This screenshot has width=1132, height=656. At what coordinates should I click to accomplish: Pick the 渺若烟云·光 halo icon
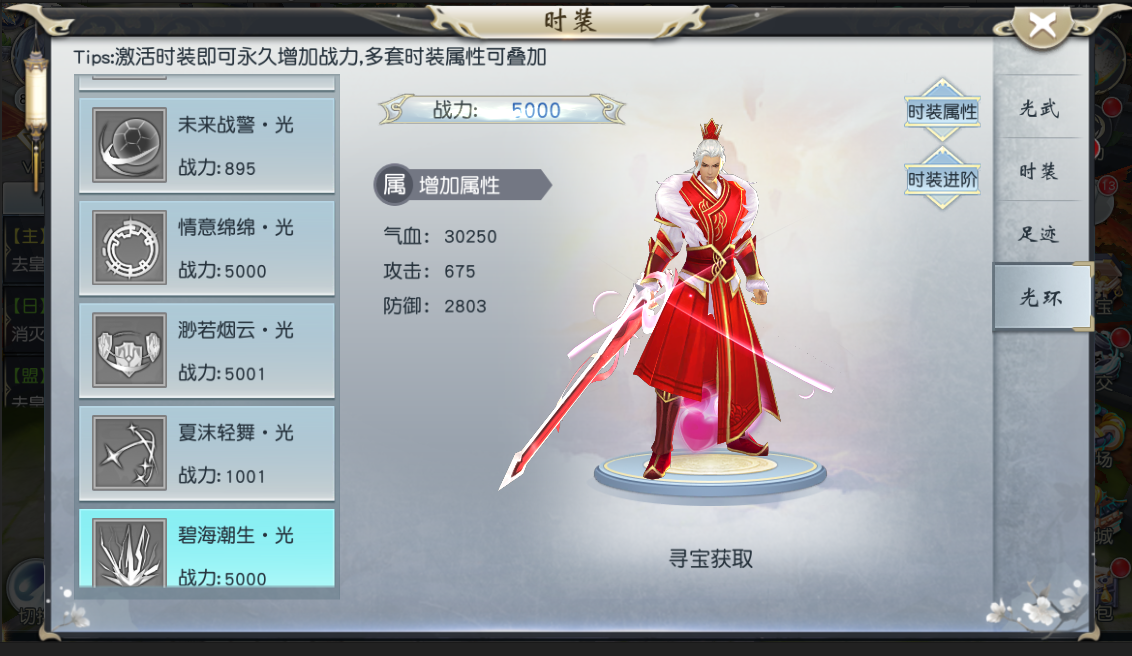click(130, 350)
